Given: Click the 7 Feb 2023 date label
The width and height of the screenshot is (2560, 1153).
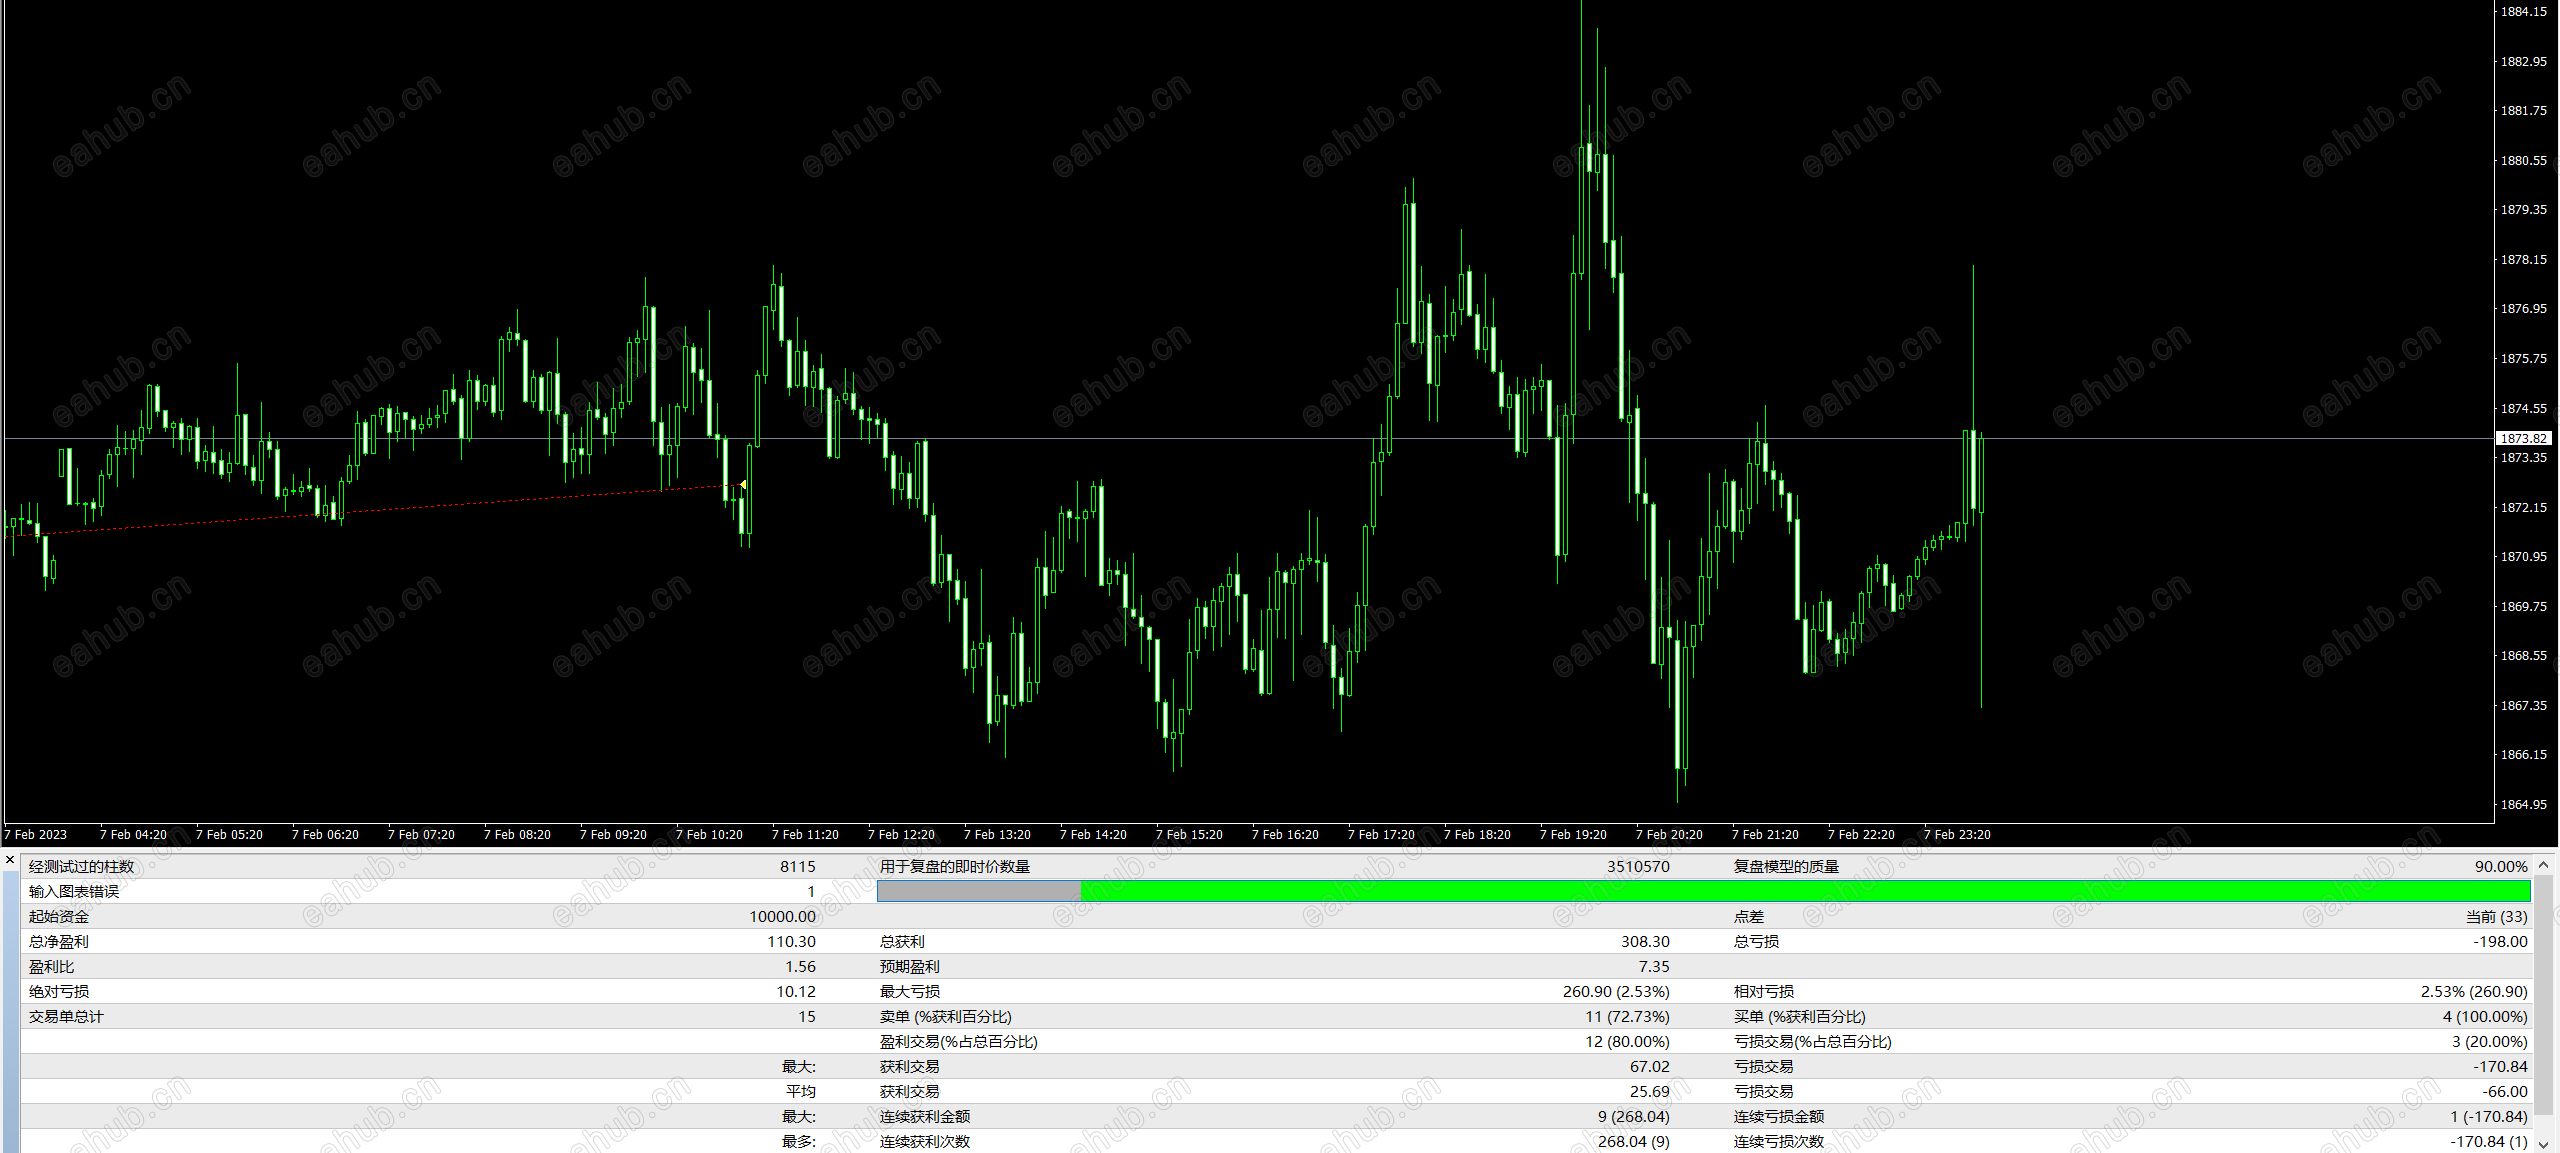Looking at the screenshot, I should point(36,835).
